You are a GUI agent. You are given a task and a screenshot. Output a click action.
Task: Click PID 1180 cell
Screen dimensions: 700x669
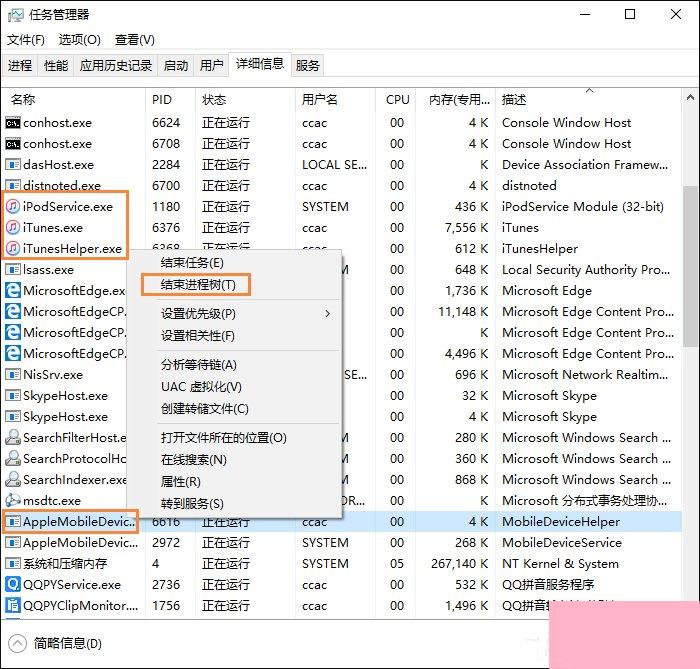166,207
